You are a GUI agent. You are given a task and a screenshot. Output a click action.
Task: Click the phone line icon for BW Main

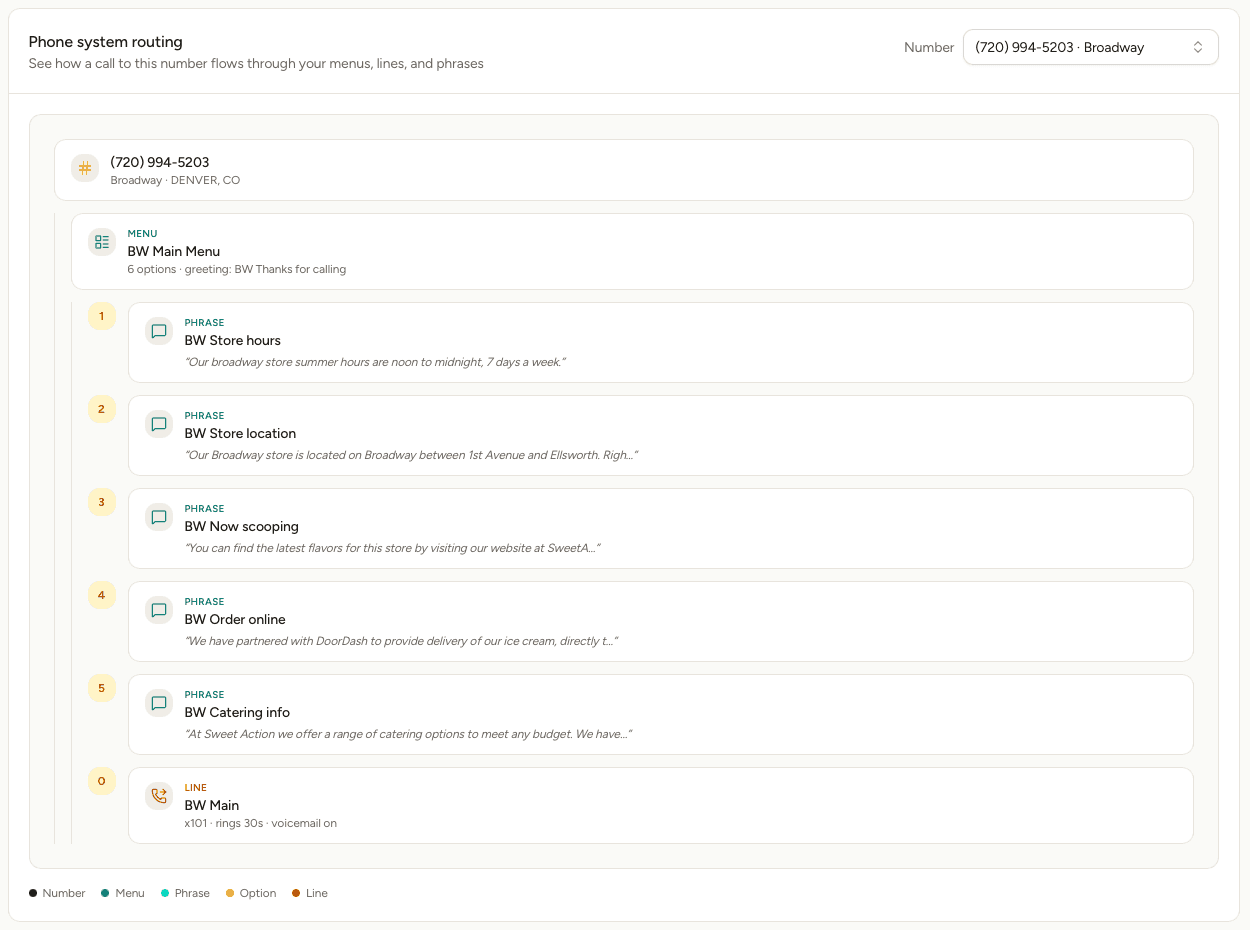(x=159, y=796)
